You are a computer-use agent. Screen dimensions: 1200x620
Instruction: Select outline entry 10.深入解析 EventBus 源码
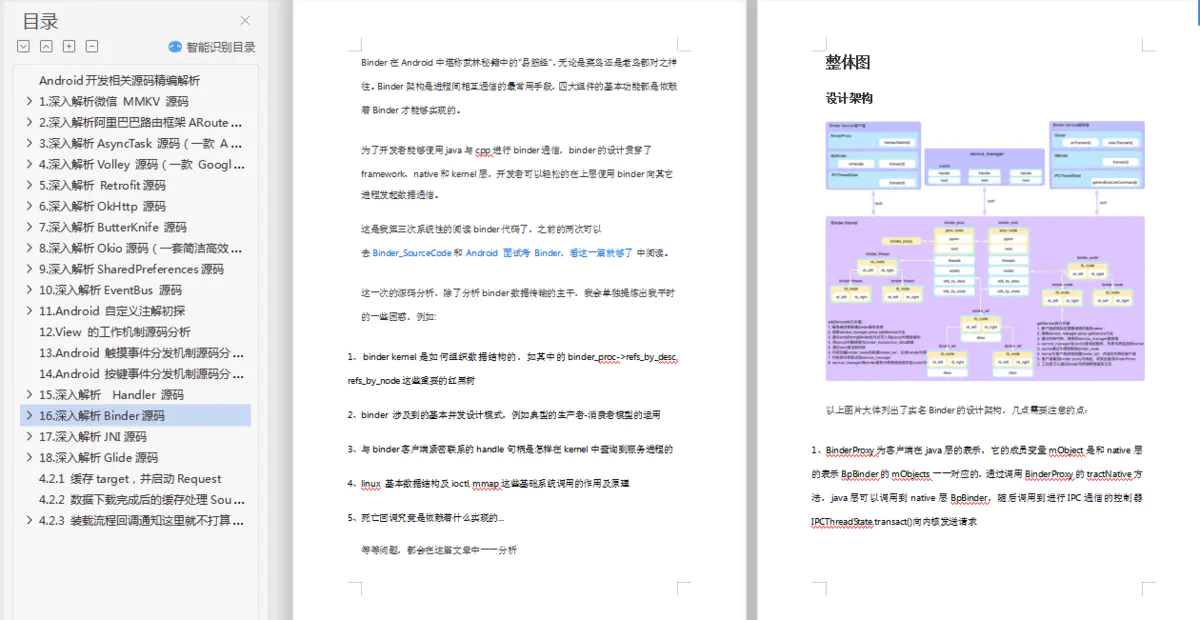(110, 290)
